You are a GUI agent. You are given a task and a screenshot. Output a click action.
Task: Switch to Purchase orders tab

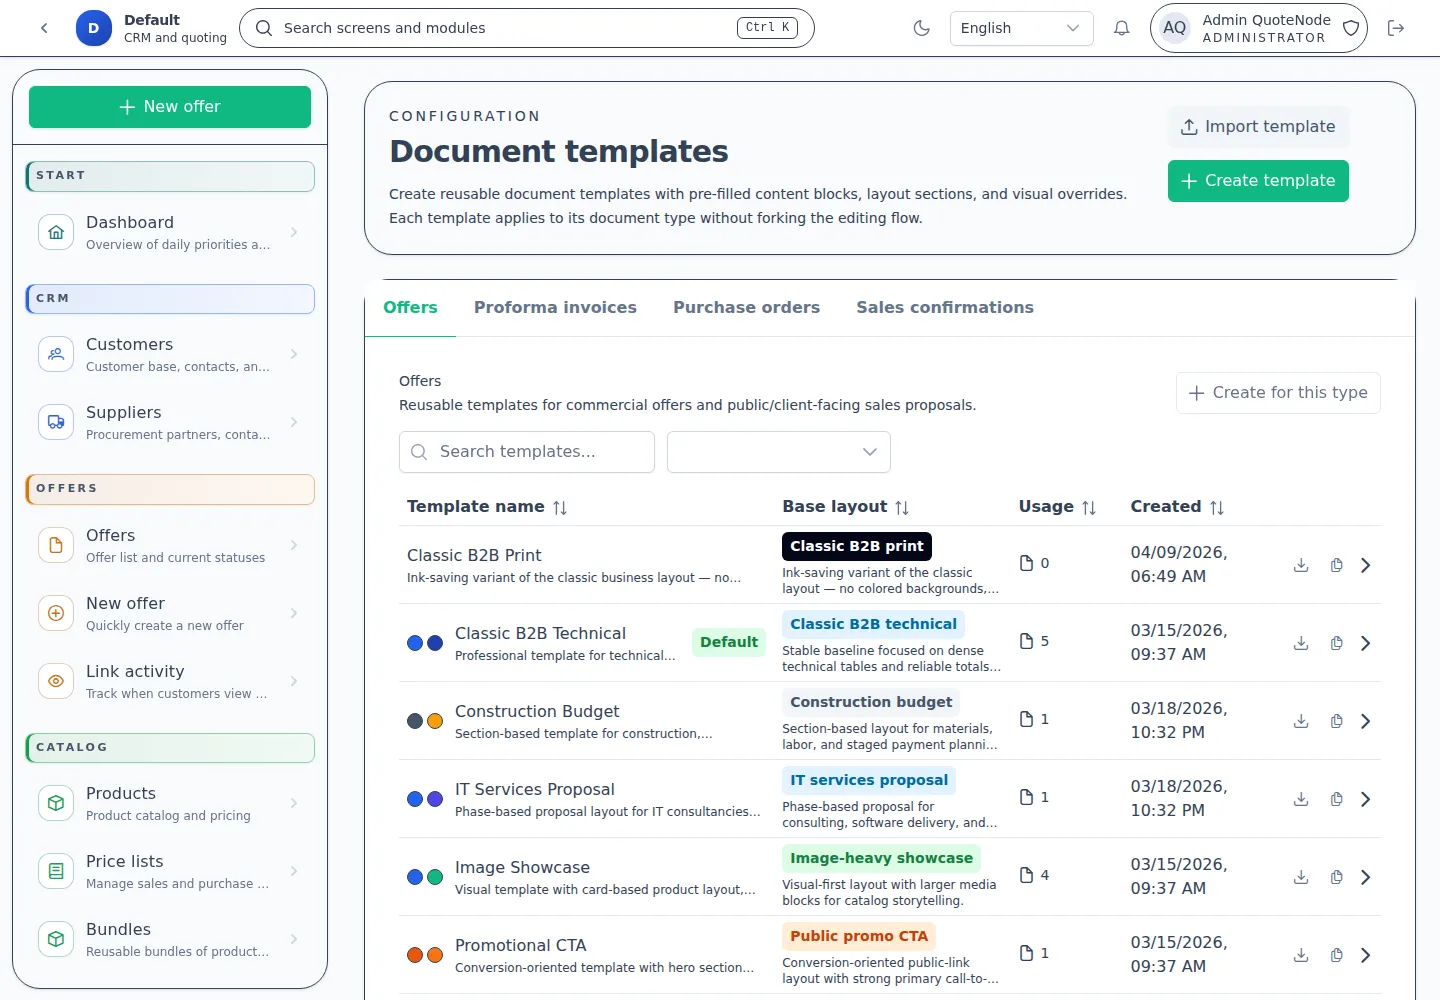[x=746, y=308]
